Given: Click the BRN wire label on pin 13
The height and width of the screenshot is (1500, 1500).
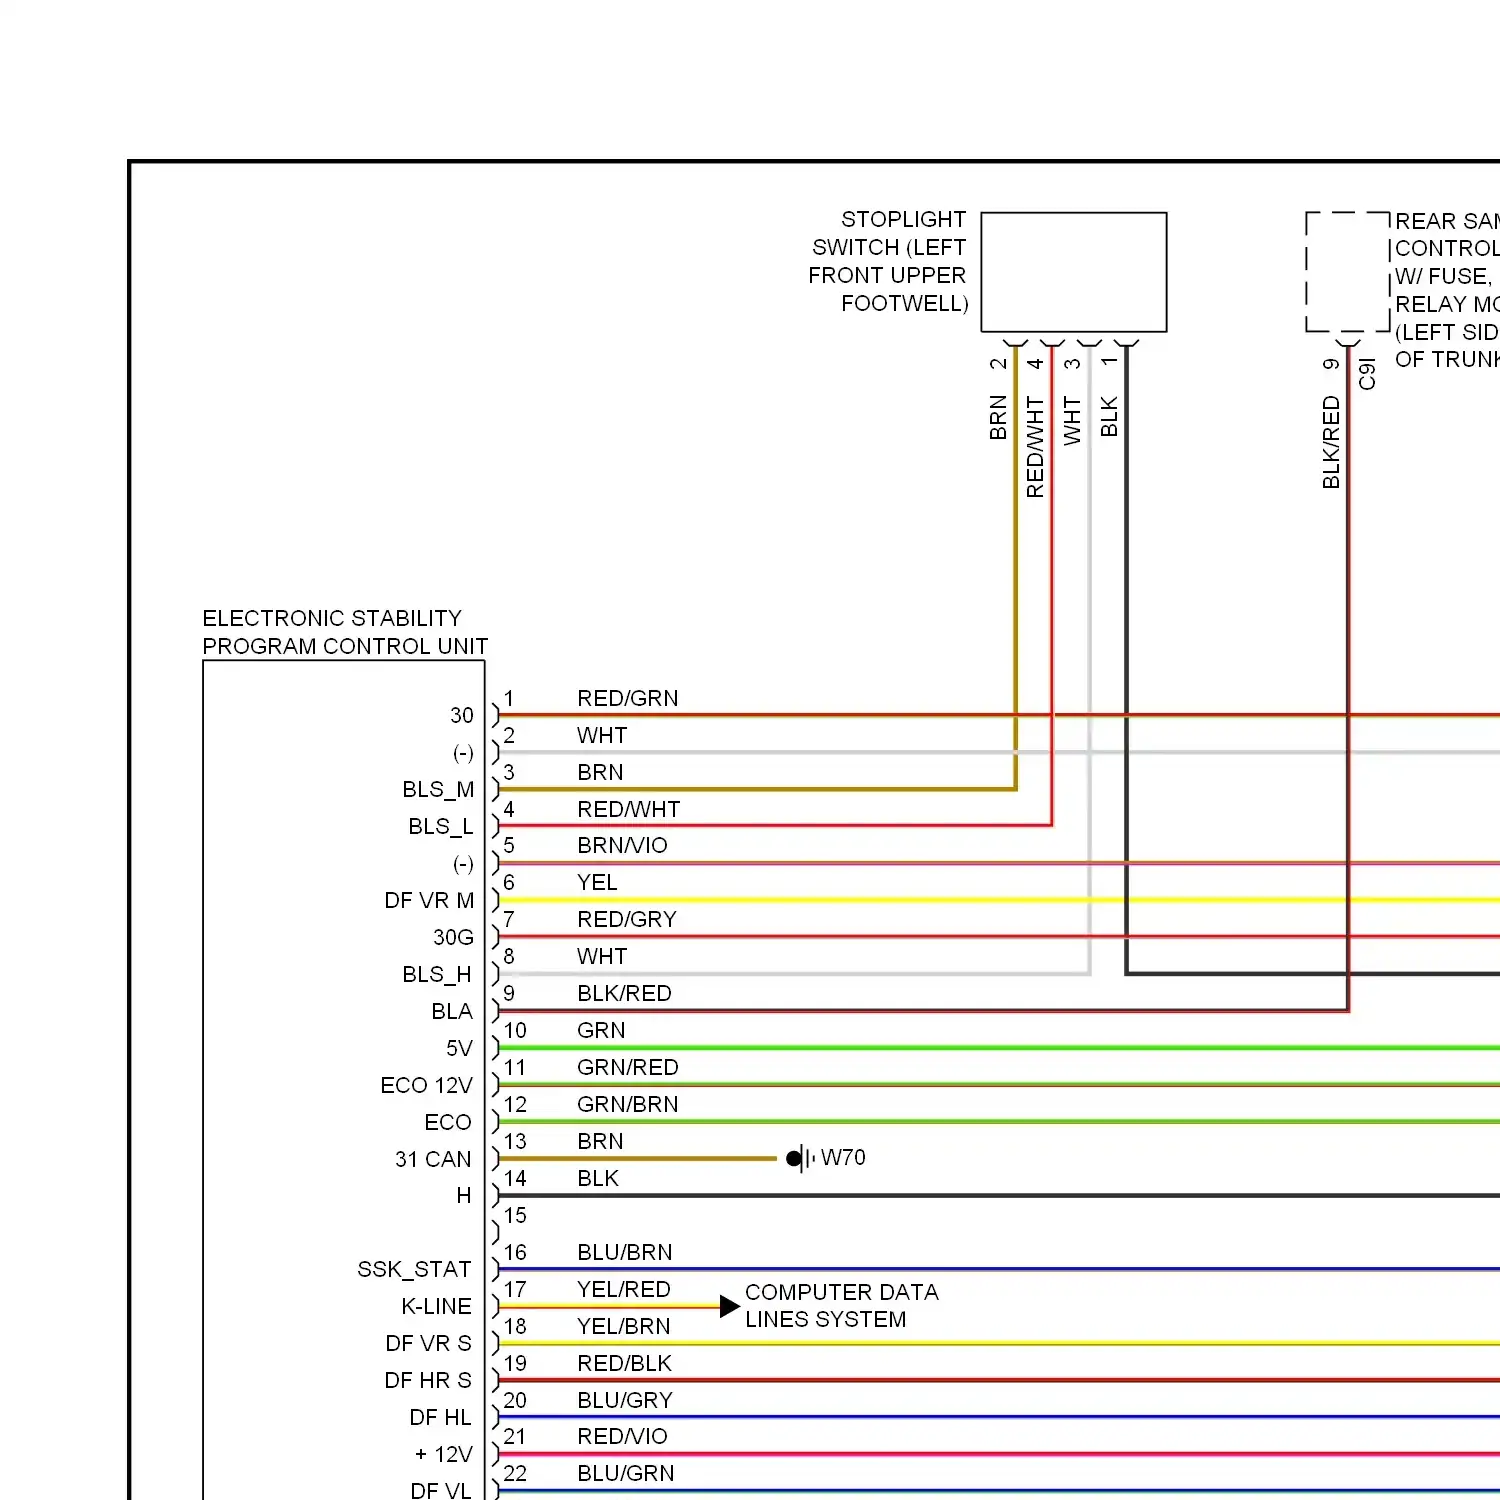Looking at the screenshot, I should point(600,1141).
